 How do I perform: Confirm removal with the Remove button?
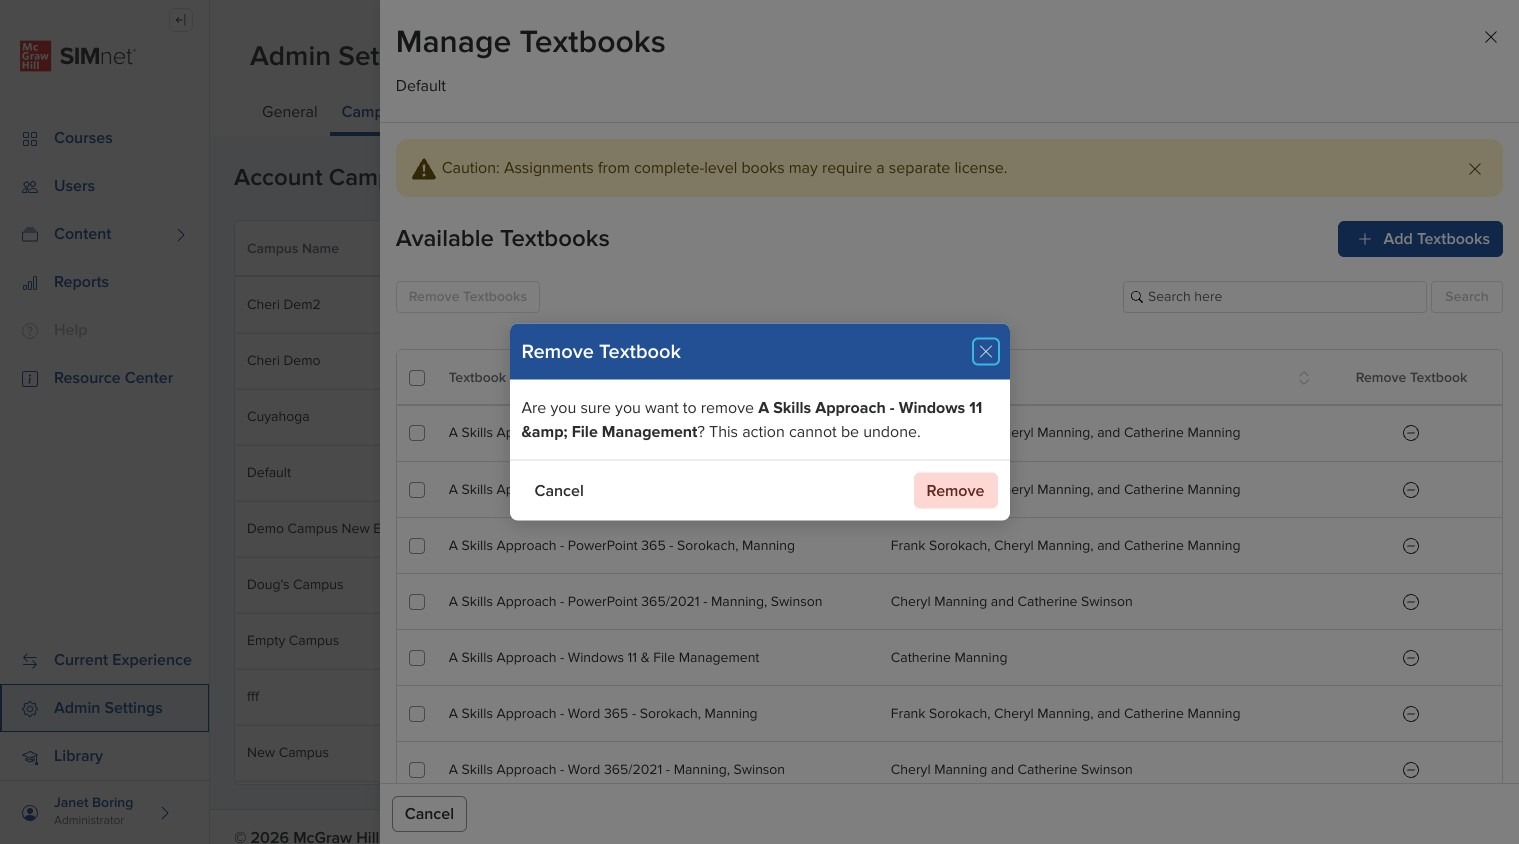coord(955,491)
